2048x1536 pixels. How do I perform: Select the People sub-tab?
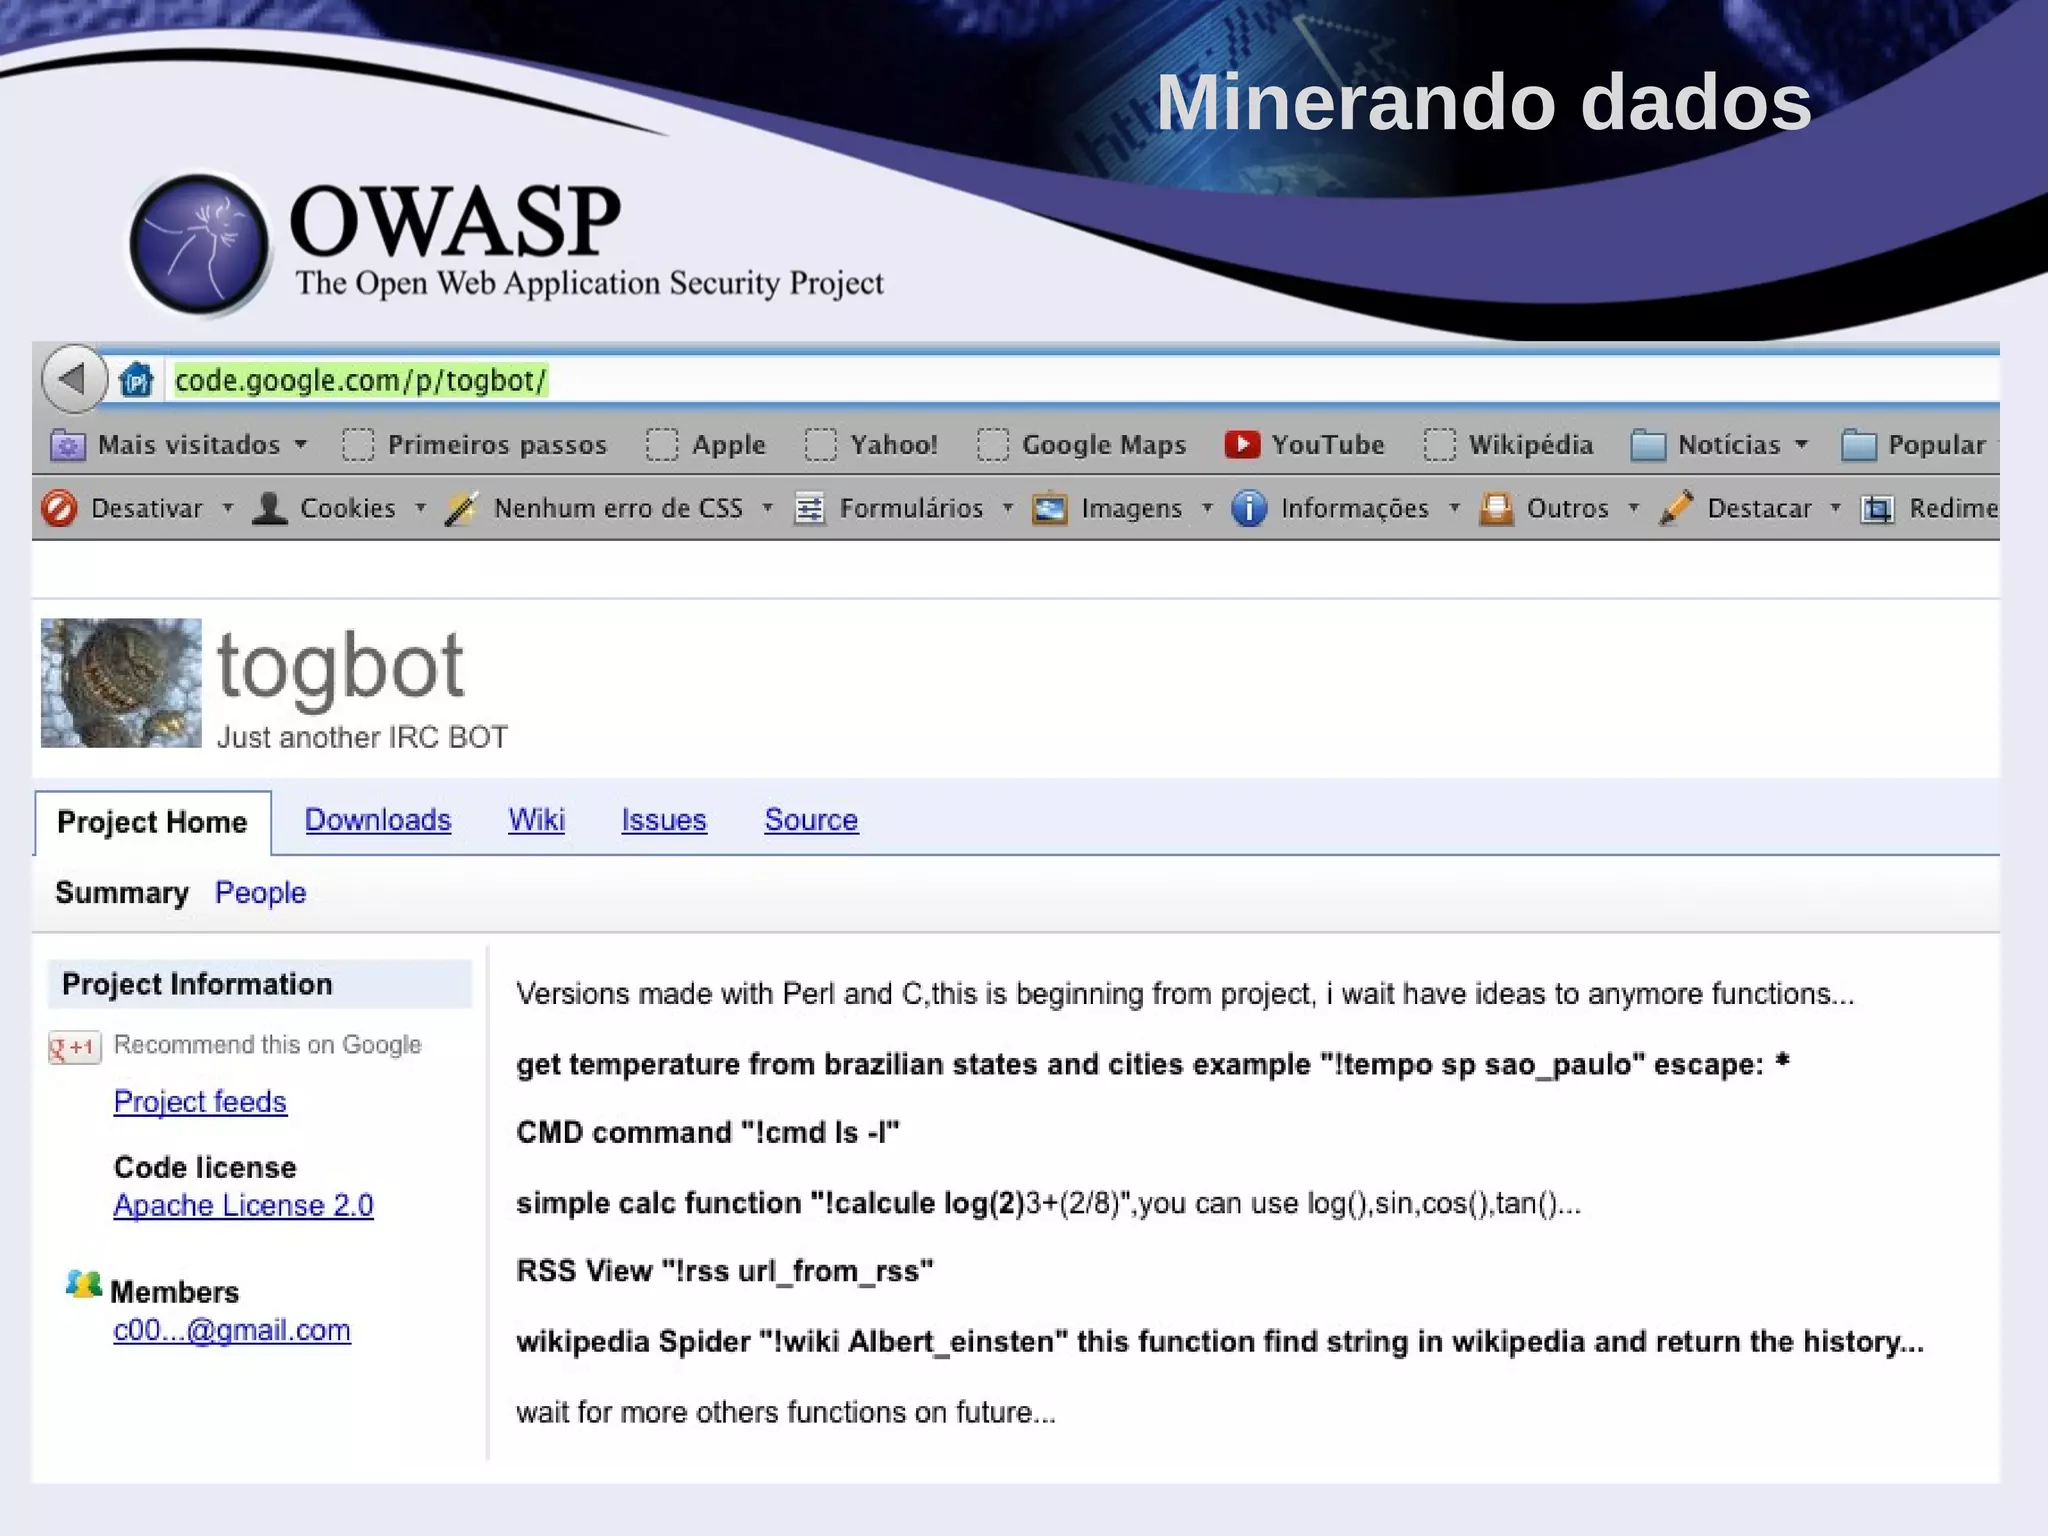coord(260,892)
